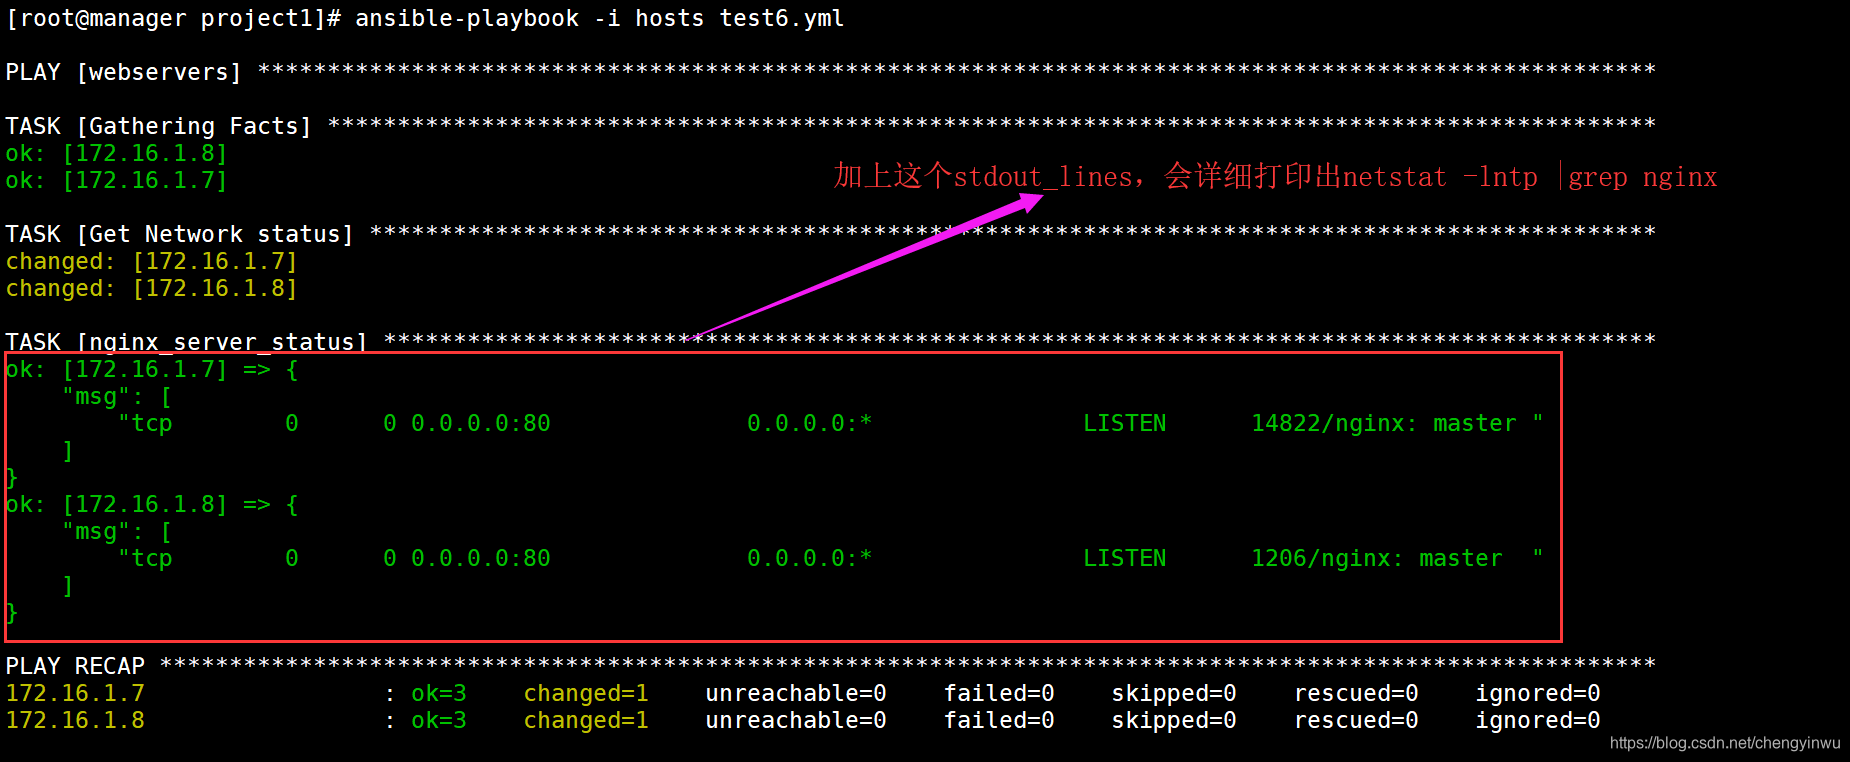Click the 'PLAY [webservers]' header text
The height and width of the screenshot is (762, 1850).
pos(123,73)
